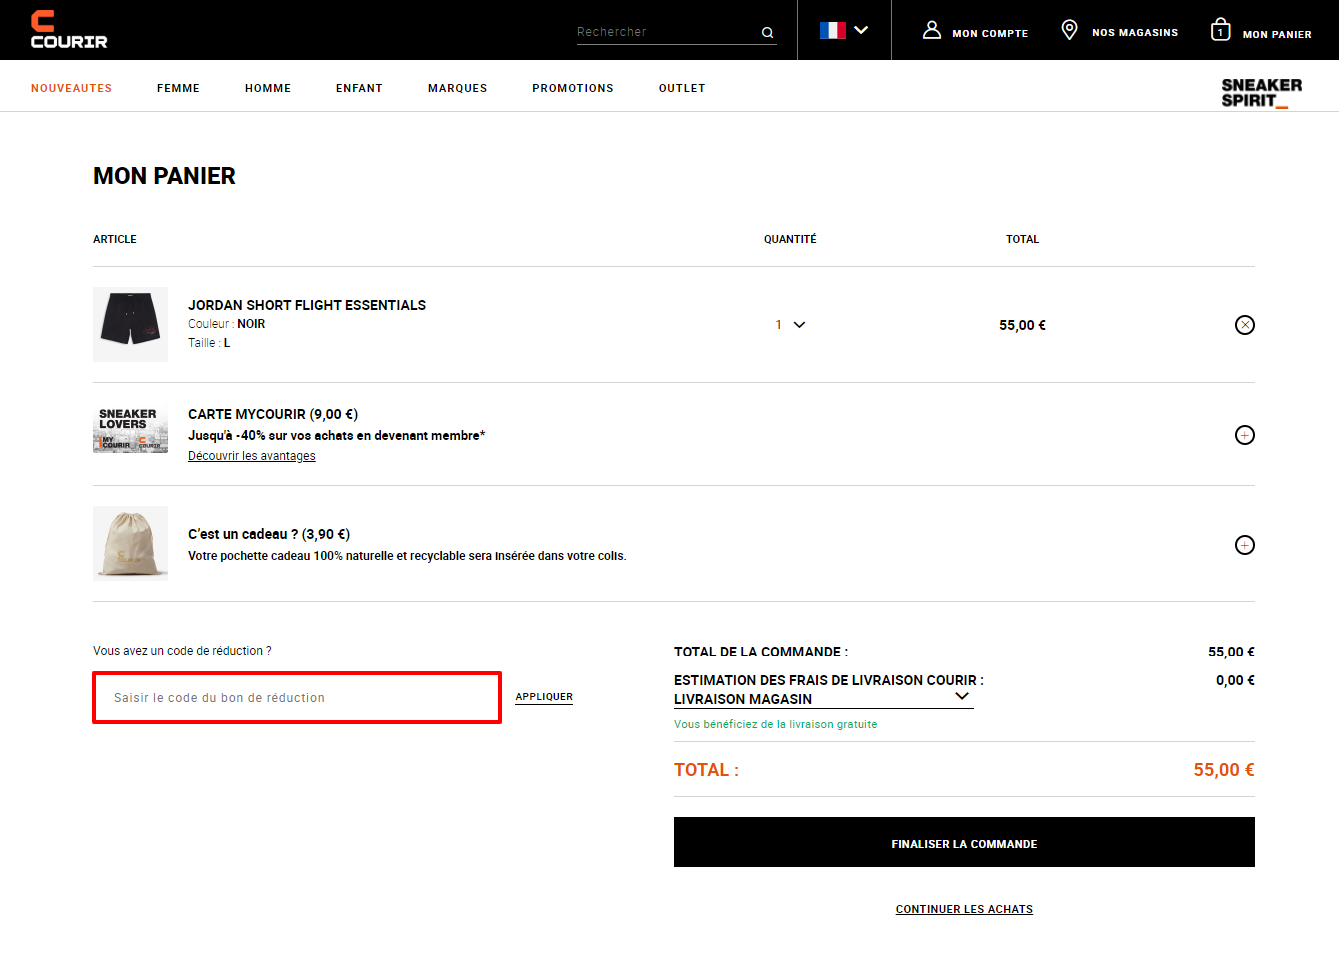Screen dimensions: 1339x970
Task: Expand the quantity dropdown for Jordan short
Action: 790,325
